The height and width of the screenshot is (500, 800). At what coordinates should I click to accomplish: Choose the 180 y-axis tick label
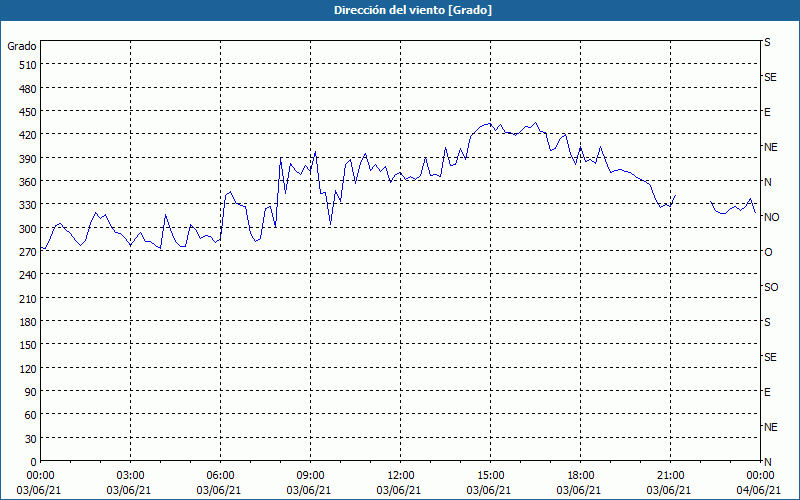(x=28, y=322)
